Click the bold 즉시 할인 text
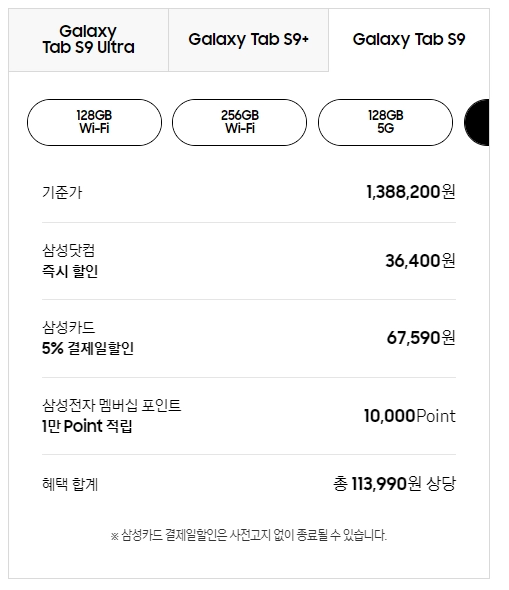The height and width of the screenshot is (590, 509). pyautogui.click(x=70, y=271)
